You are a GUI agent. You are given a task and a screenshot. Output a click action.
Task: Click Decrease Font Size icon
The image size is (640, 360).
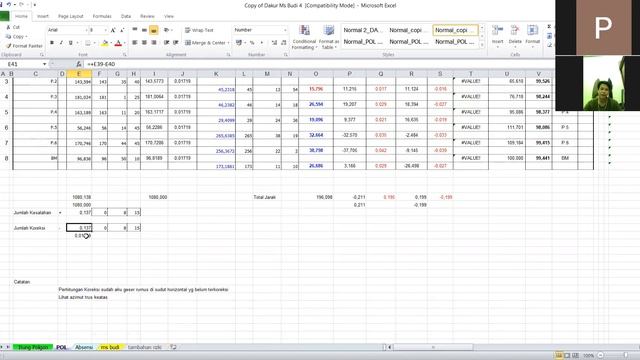click(x=122, y=30)
